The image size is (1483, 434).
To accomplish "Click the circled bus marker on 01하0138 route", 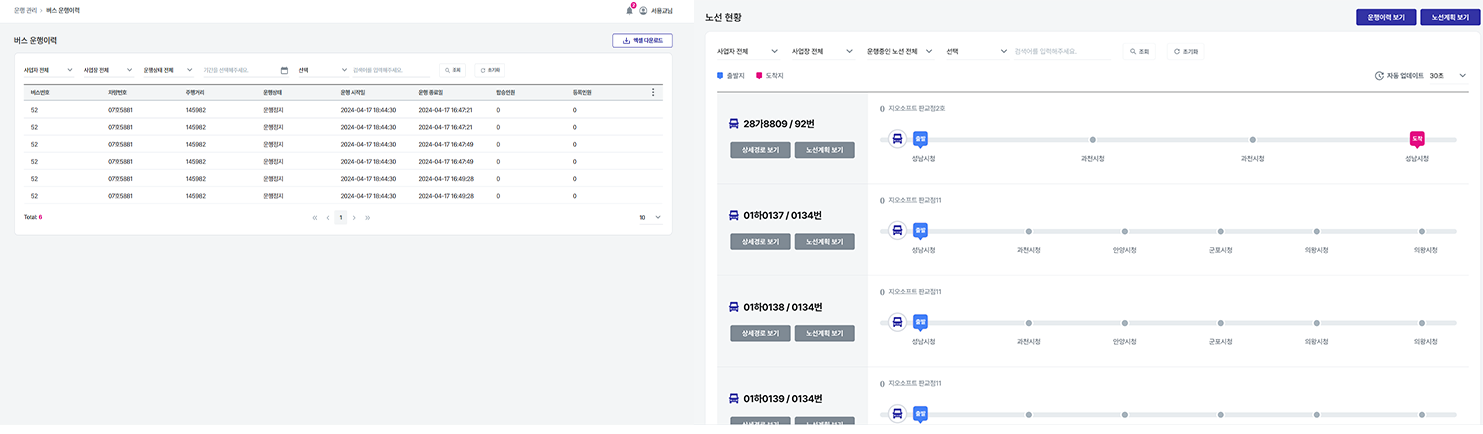I will (x=897, y=322).
